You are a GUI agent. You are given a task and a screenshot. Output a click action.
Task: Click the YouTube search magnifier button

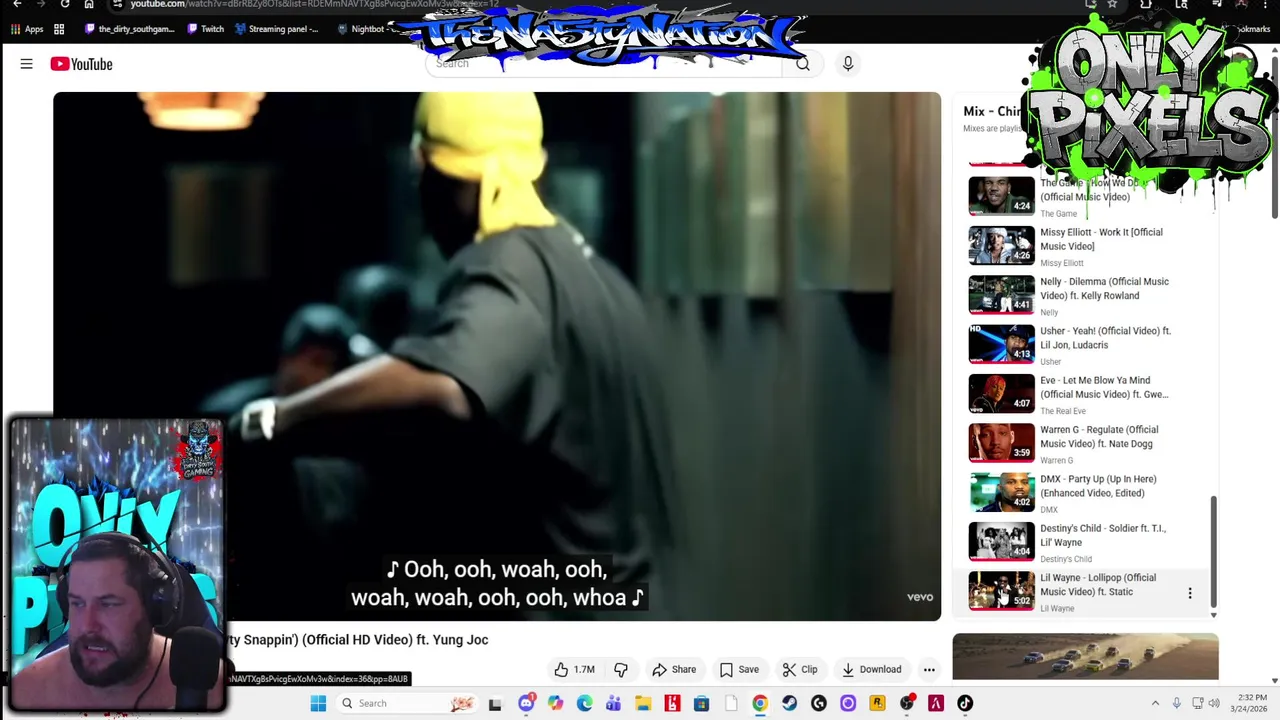(802, 64)
